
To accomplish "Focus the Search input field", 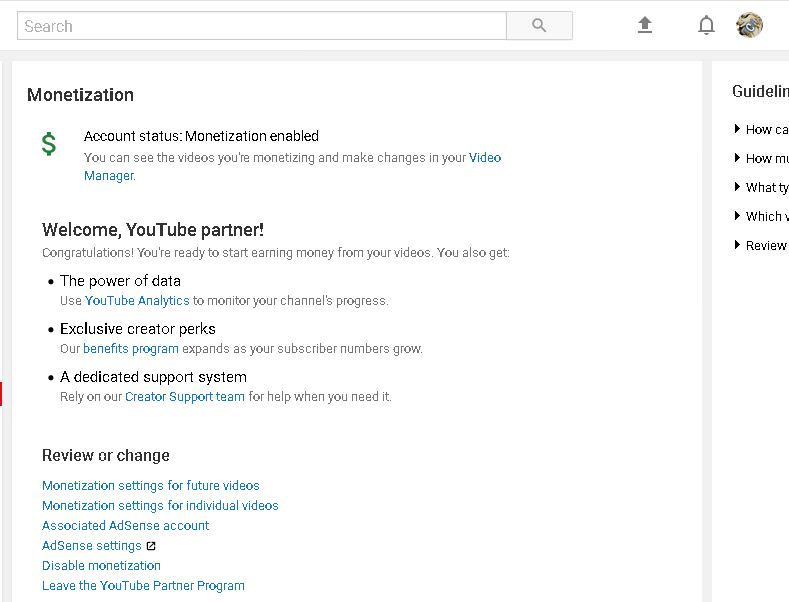I will point(262,25).
